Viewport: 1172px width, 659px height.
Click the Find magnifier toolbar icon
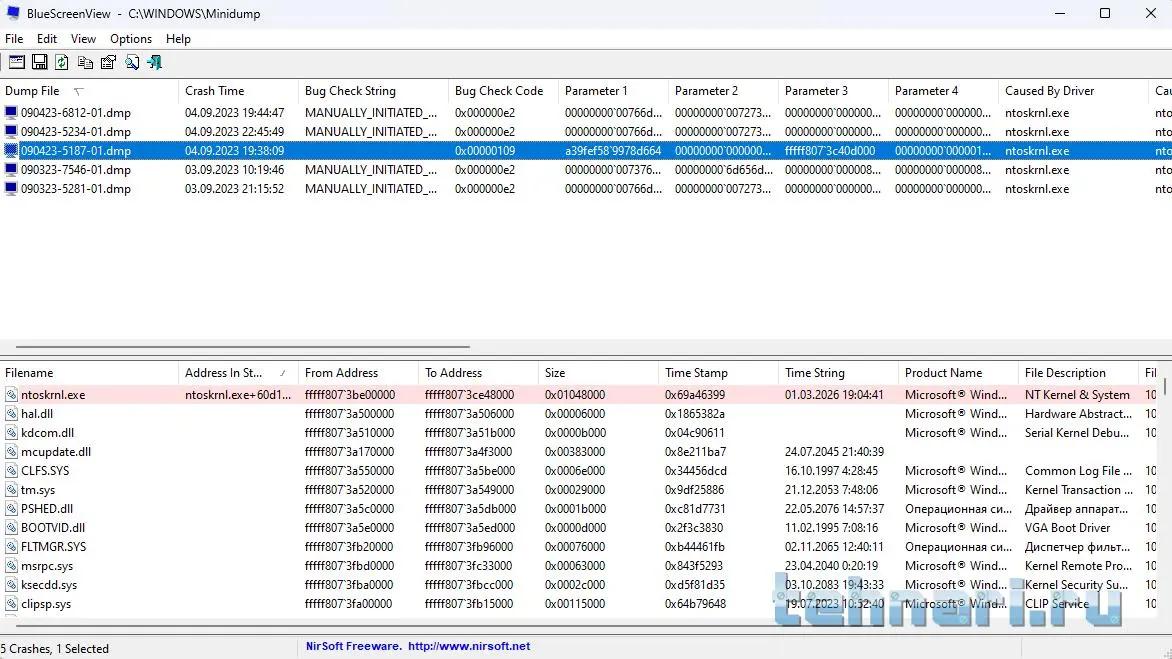click(x=131, y=62)
